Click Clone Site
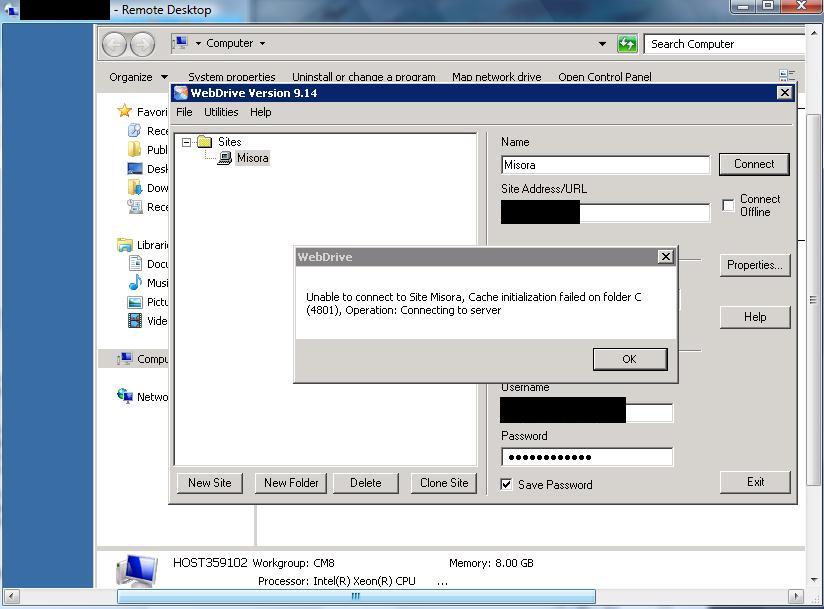Viewport: 824px width, 609px height. tap(444, 483)
